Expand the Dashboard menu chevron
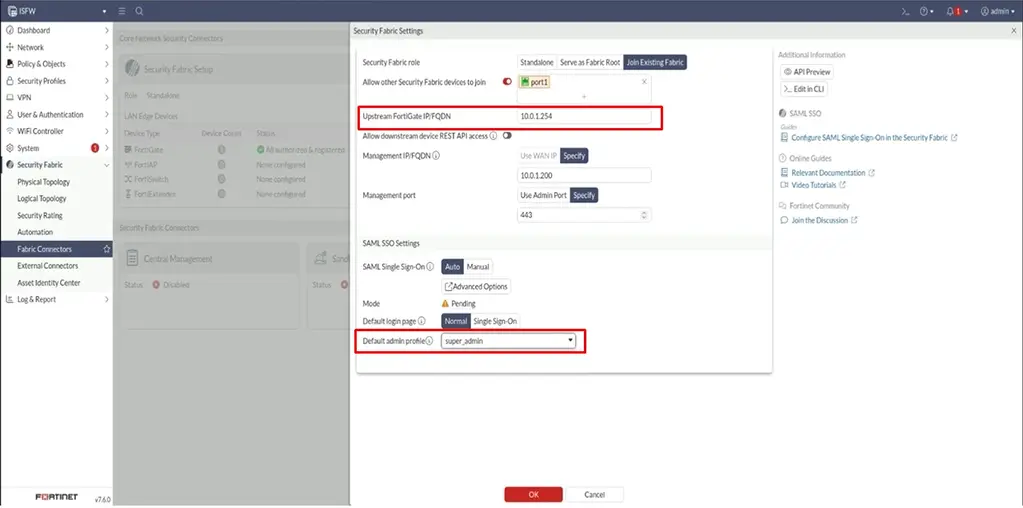This screenshot has height=508, width=1023. (x=106, y=30)
